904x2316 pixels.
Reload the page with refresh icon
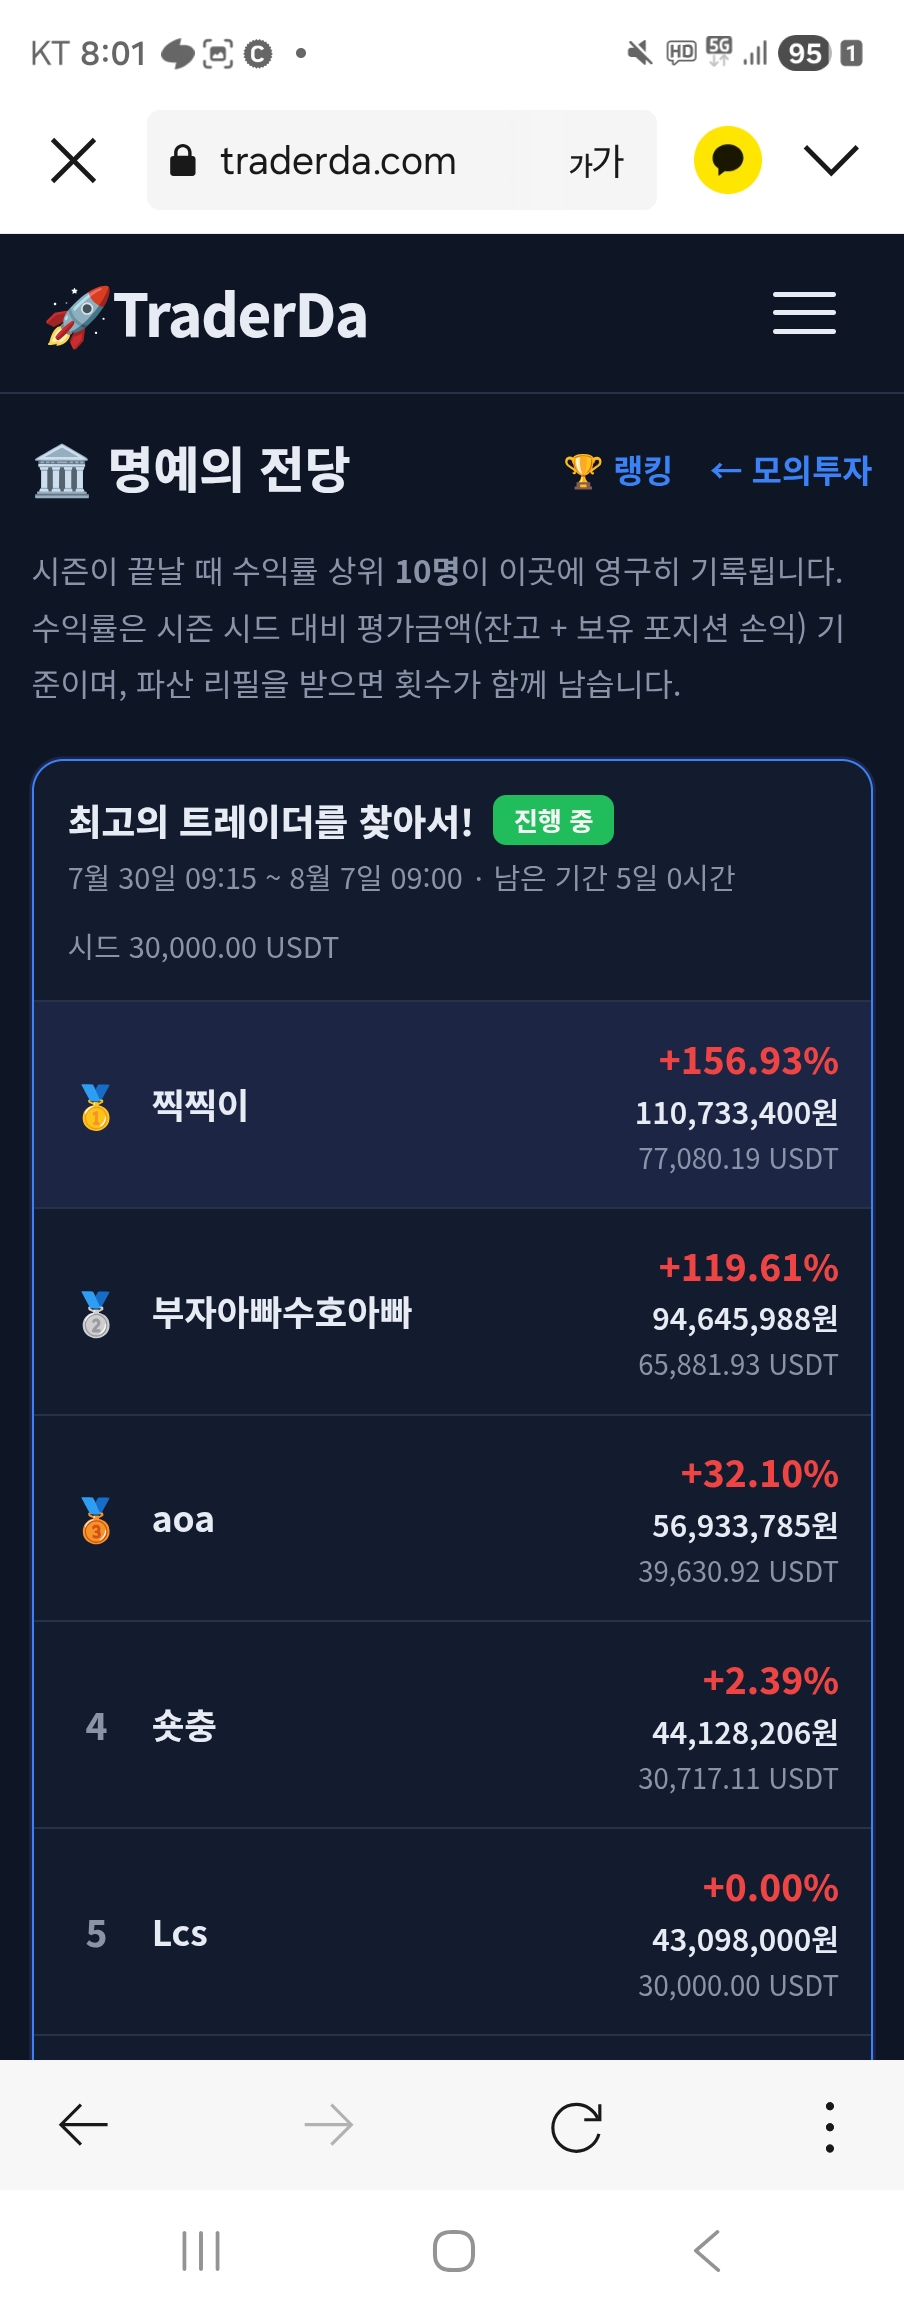coord(576,2126)
